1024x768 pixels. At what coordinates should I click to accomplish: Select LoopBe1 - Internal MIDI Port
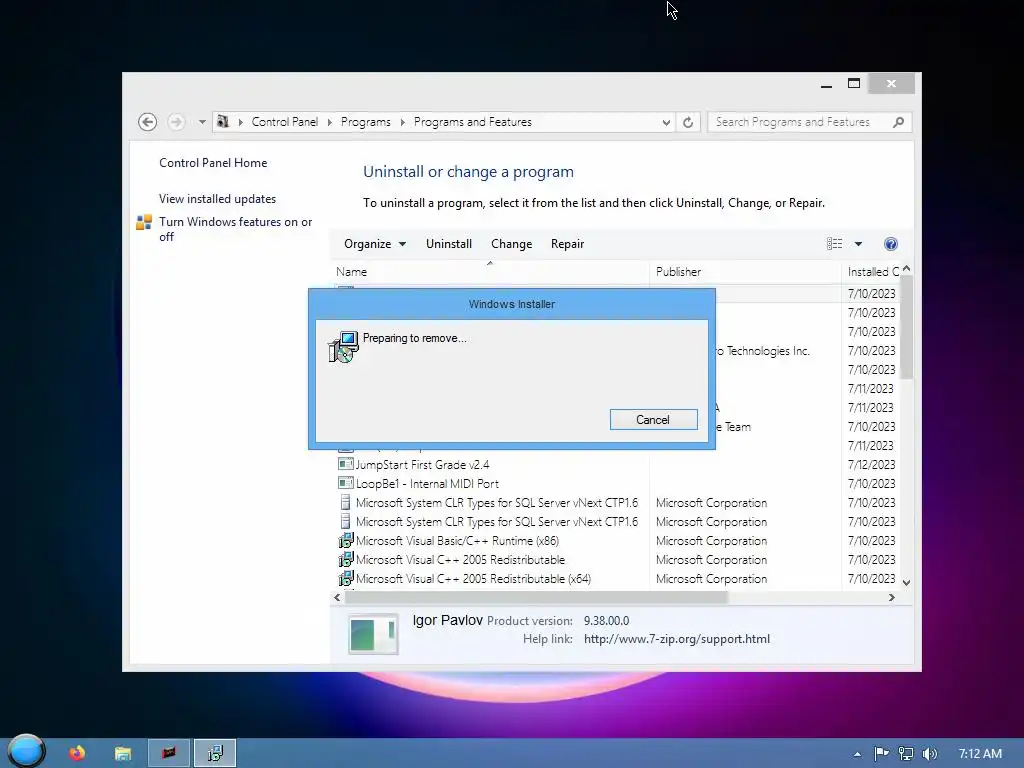click(x=427, y=484)
